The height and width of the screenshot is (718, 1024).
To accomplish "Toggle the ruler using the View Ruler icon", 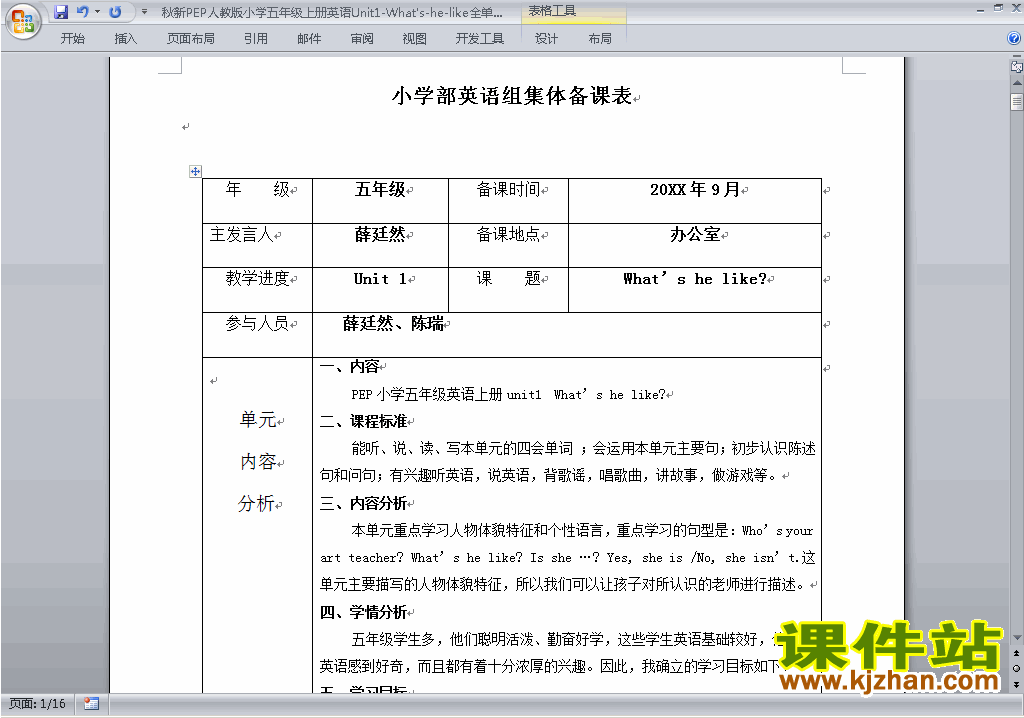I will point(1016,66).
